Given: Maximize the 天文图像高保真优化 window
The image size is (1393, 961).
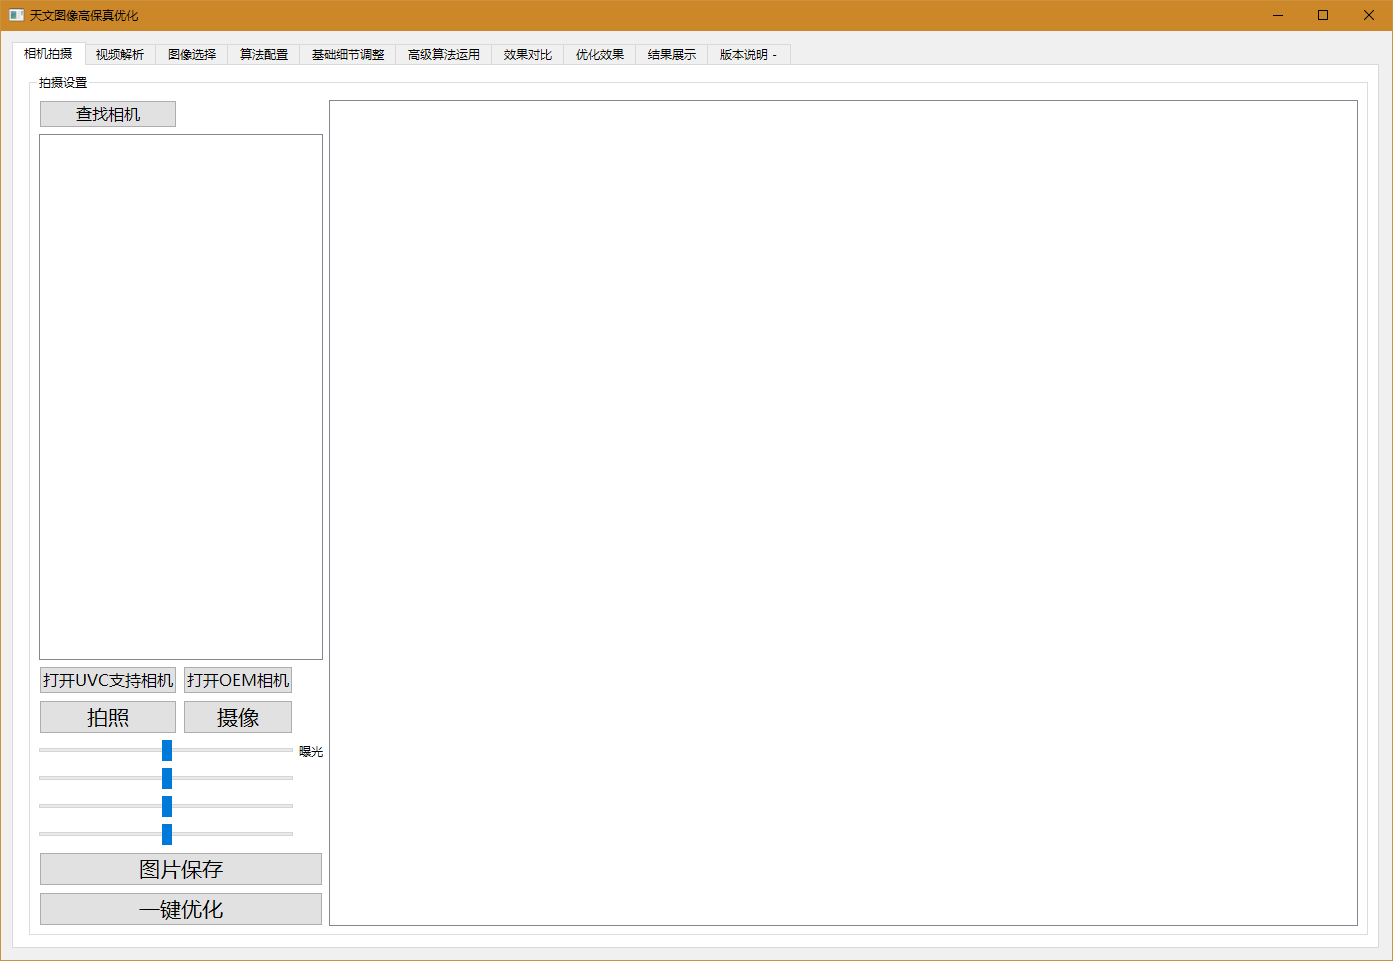Looking at the screenshot, I should [1323, 15].
